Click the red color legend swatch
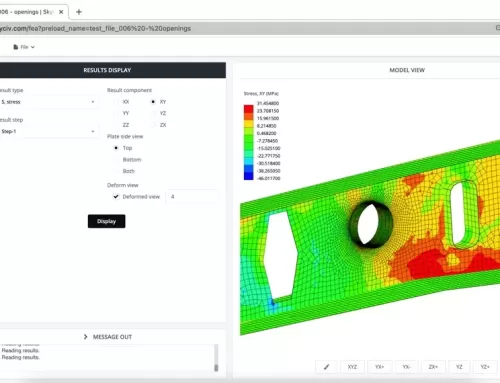This screenshot has width=500, height=383. pyautogui.click(x=249, y=109)
